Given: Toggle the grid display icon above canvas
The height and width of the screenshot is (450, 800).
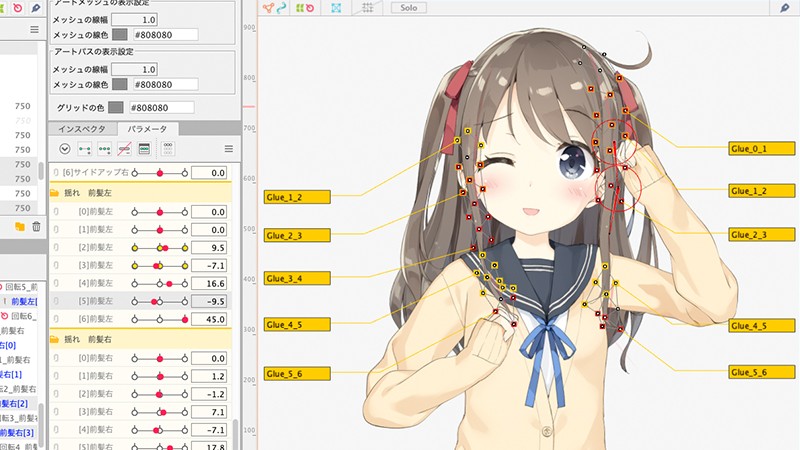Looking at the screenshot, I should tap(368, 8).
